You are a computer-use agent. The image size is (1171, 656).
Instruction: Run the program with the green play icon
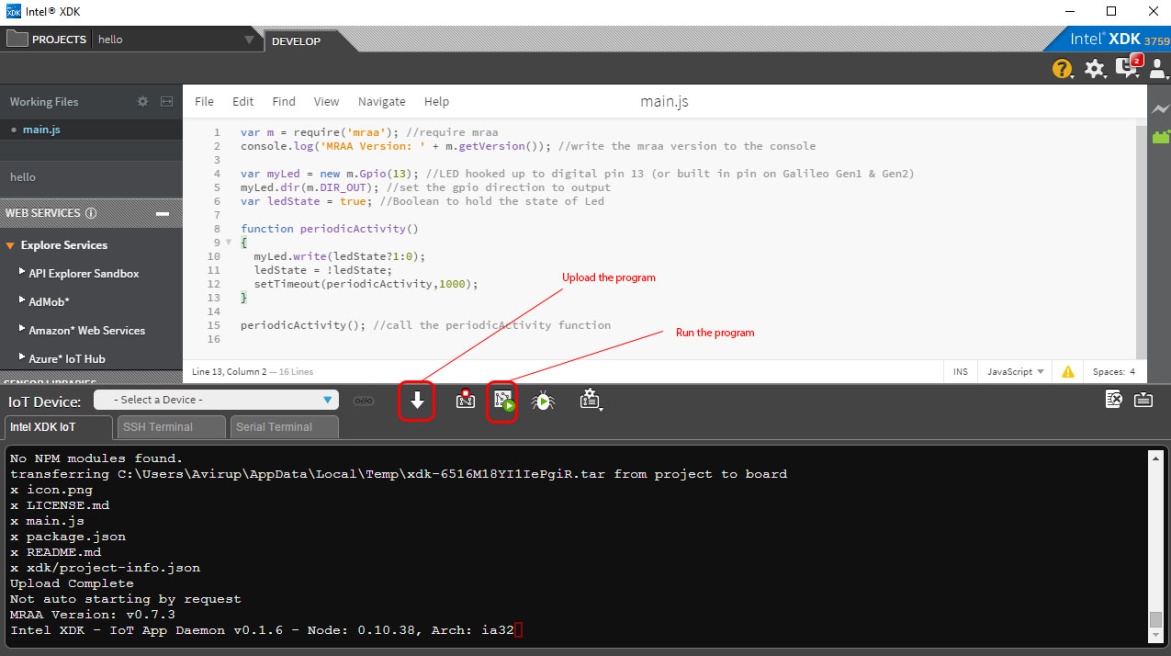point(503,401)
